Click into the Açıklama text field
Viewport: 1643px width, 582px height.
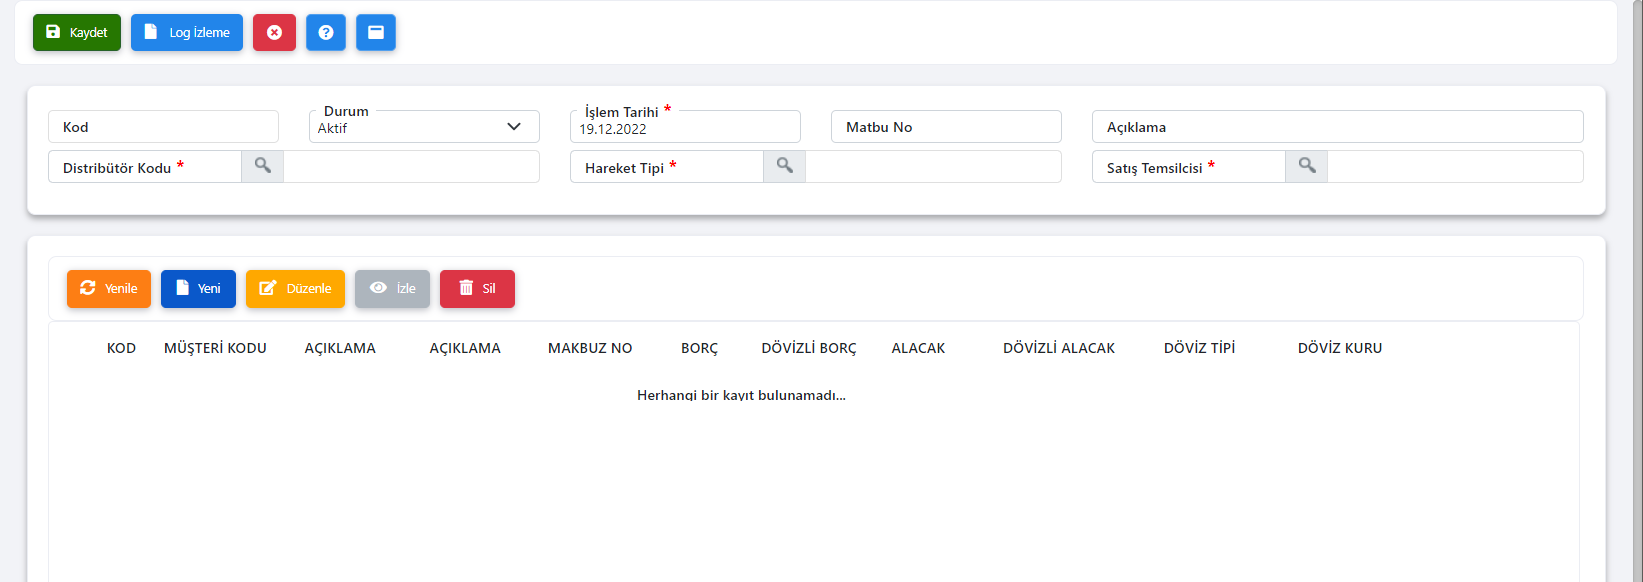tap(1337, 127)
